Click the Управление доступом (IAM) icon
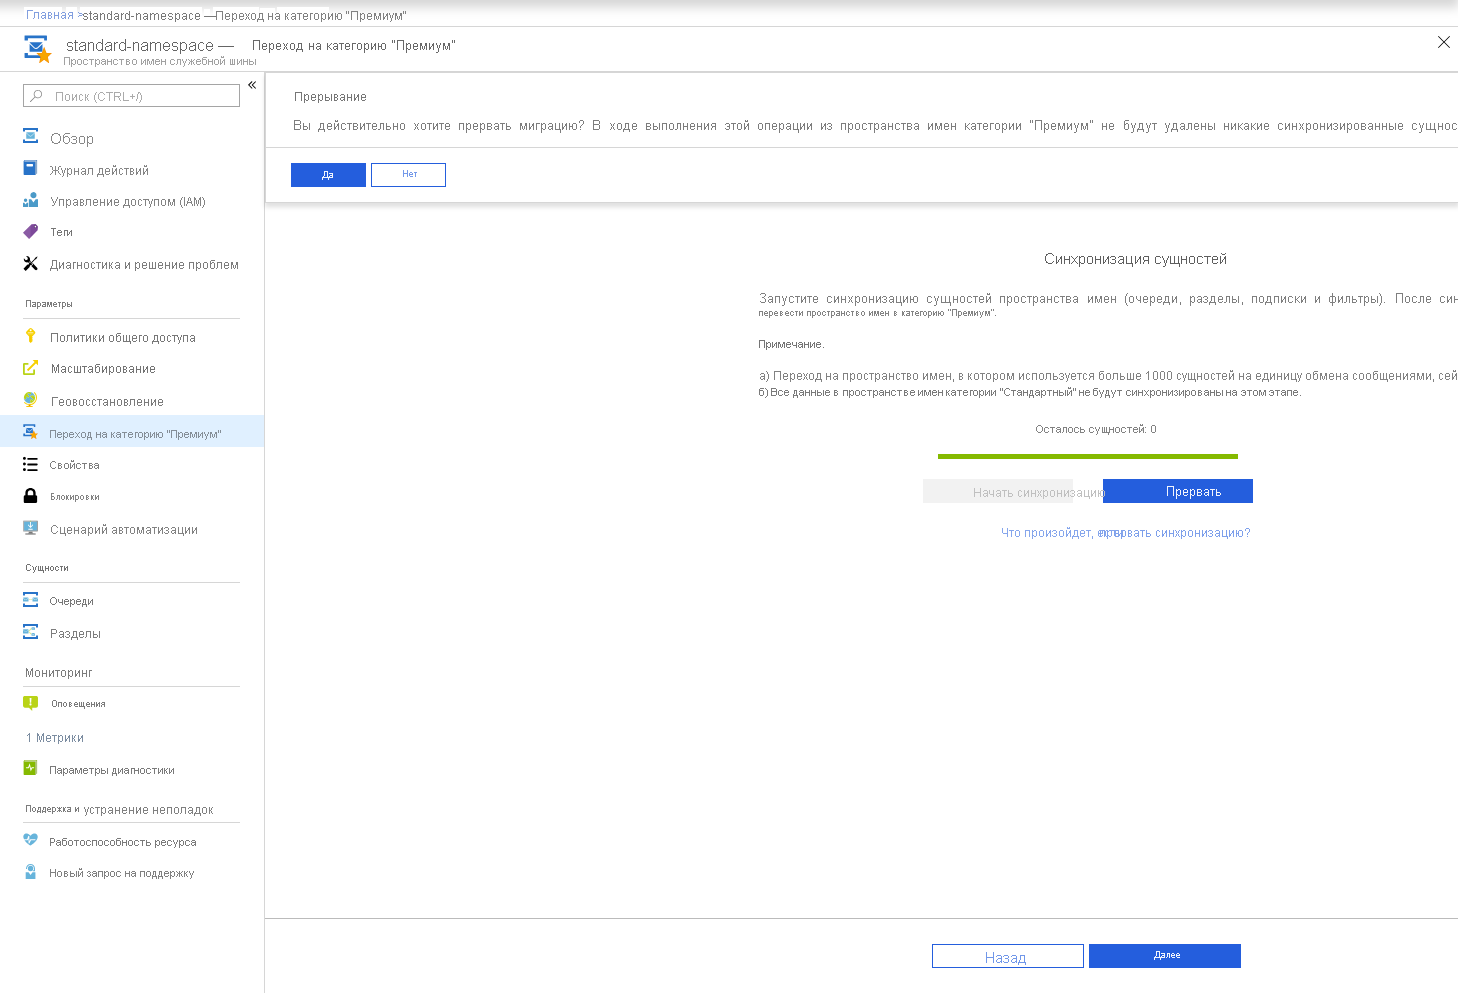This screenshot has width=1458, height=993. point(31,200)
